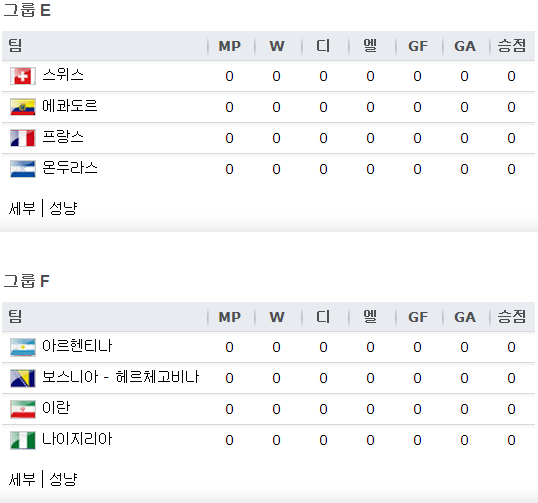
Task: Select 보스니아 - 헤르체고비나 team name
Action: click(120, 377)
